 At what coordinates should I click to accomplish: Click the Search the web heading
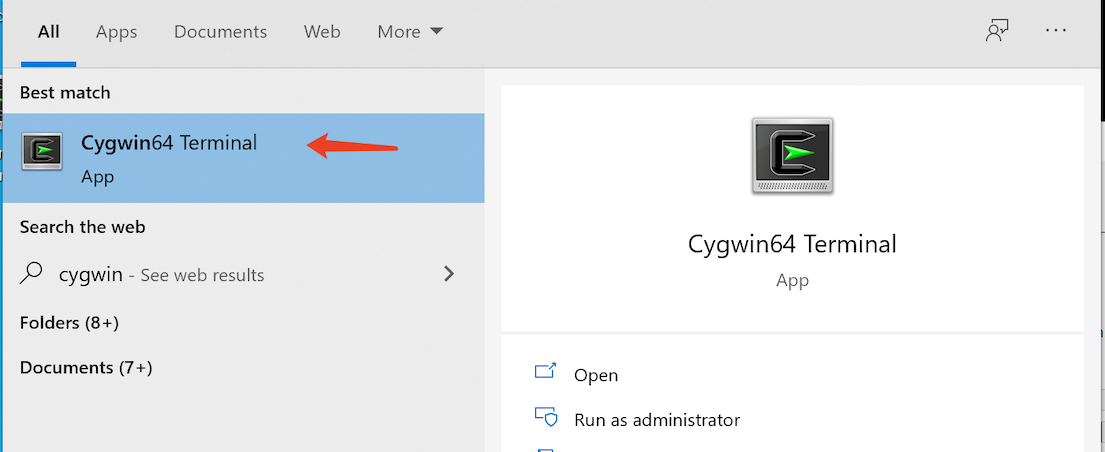[x=82, y=227]
